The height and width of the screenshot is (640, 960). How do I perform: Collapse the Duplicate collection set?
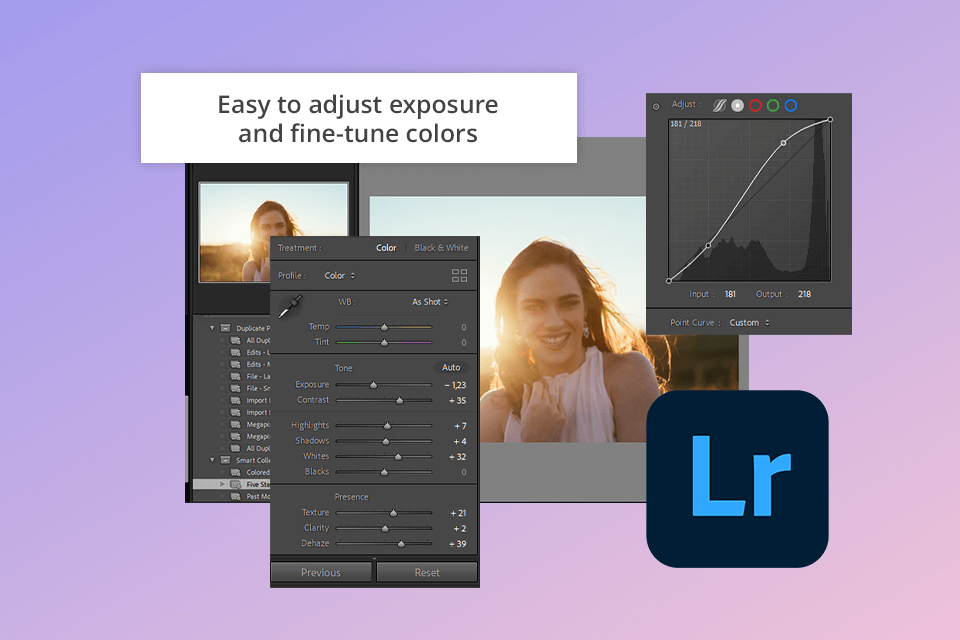pyautogui.click(x=212, y=328)
